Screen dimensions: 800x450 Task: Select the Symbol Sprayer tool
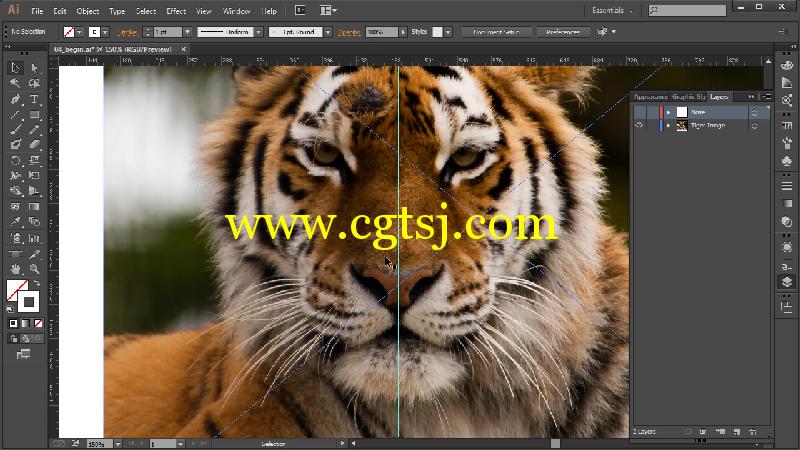pos(15,238)
